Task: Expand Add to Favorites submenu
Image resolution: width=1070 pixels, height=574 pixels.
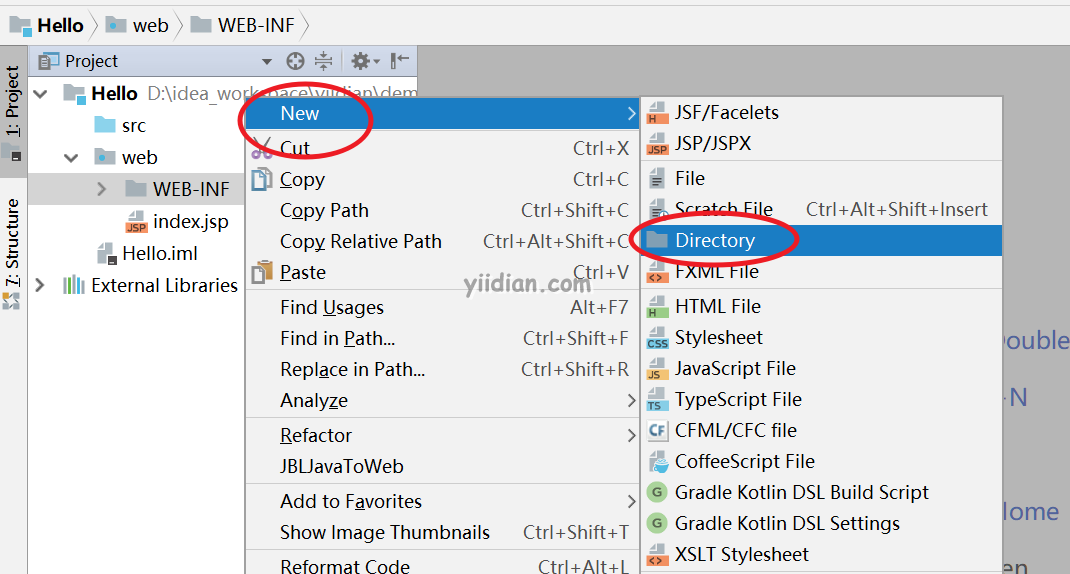Action: click(442, 502)
